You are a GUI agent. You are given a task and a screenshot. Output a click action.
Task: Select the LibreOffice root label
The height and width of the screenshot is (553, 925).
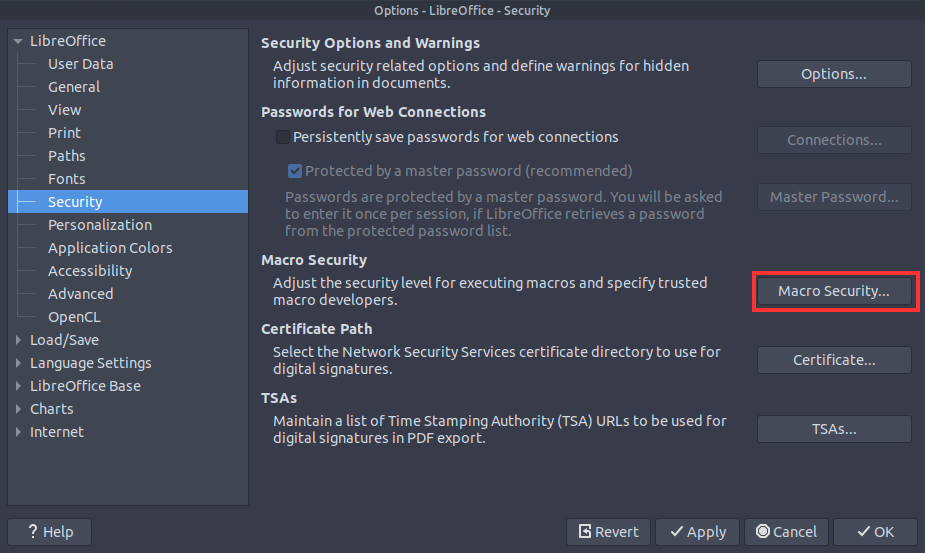tap(68, 41)
